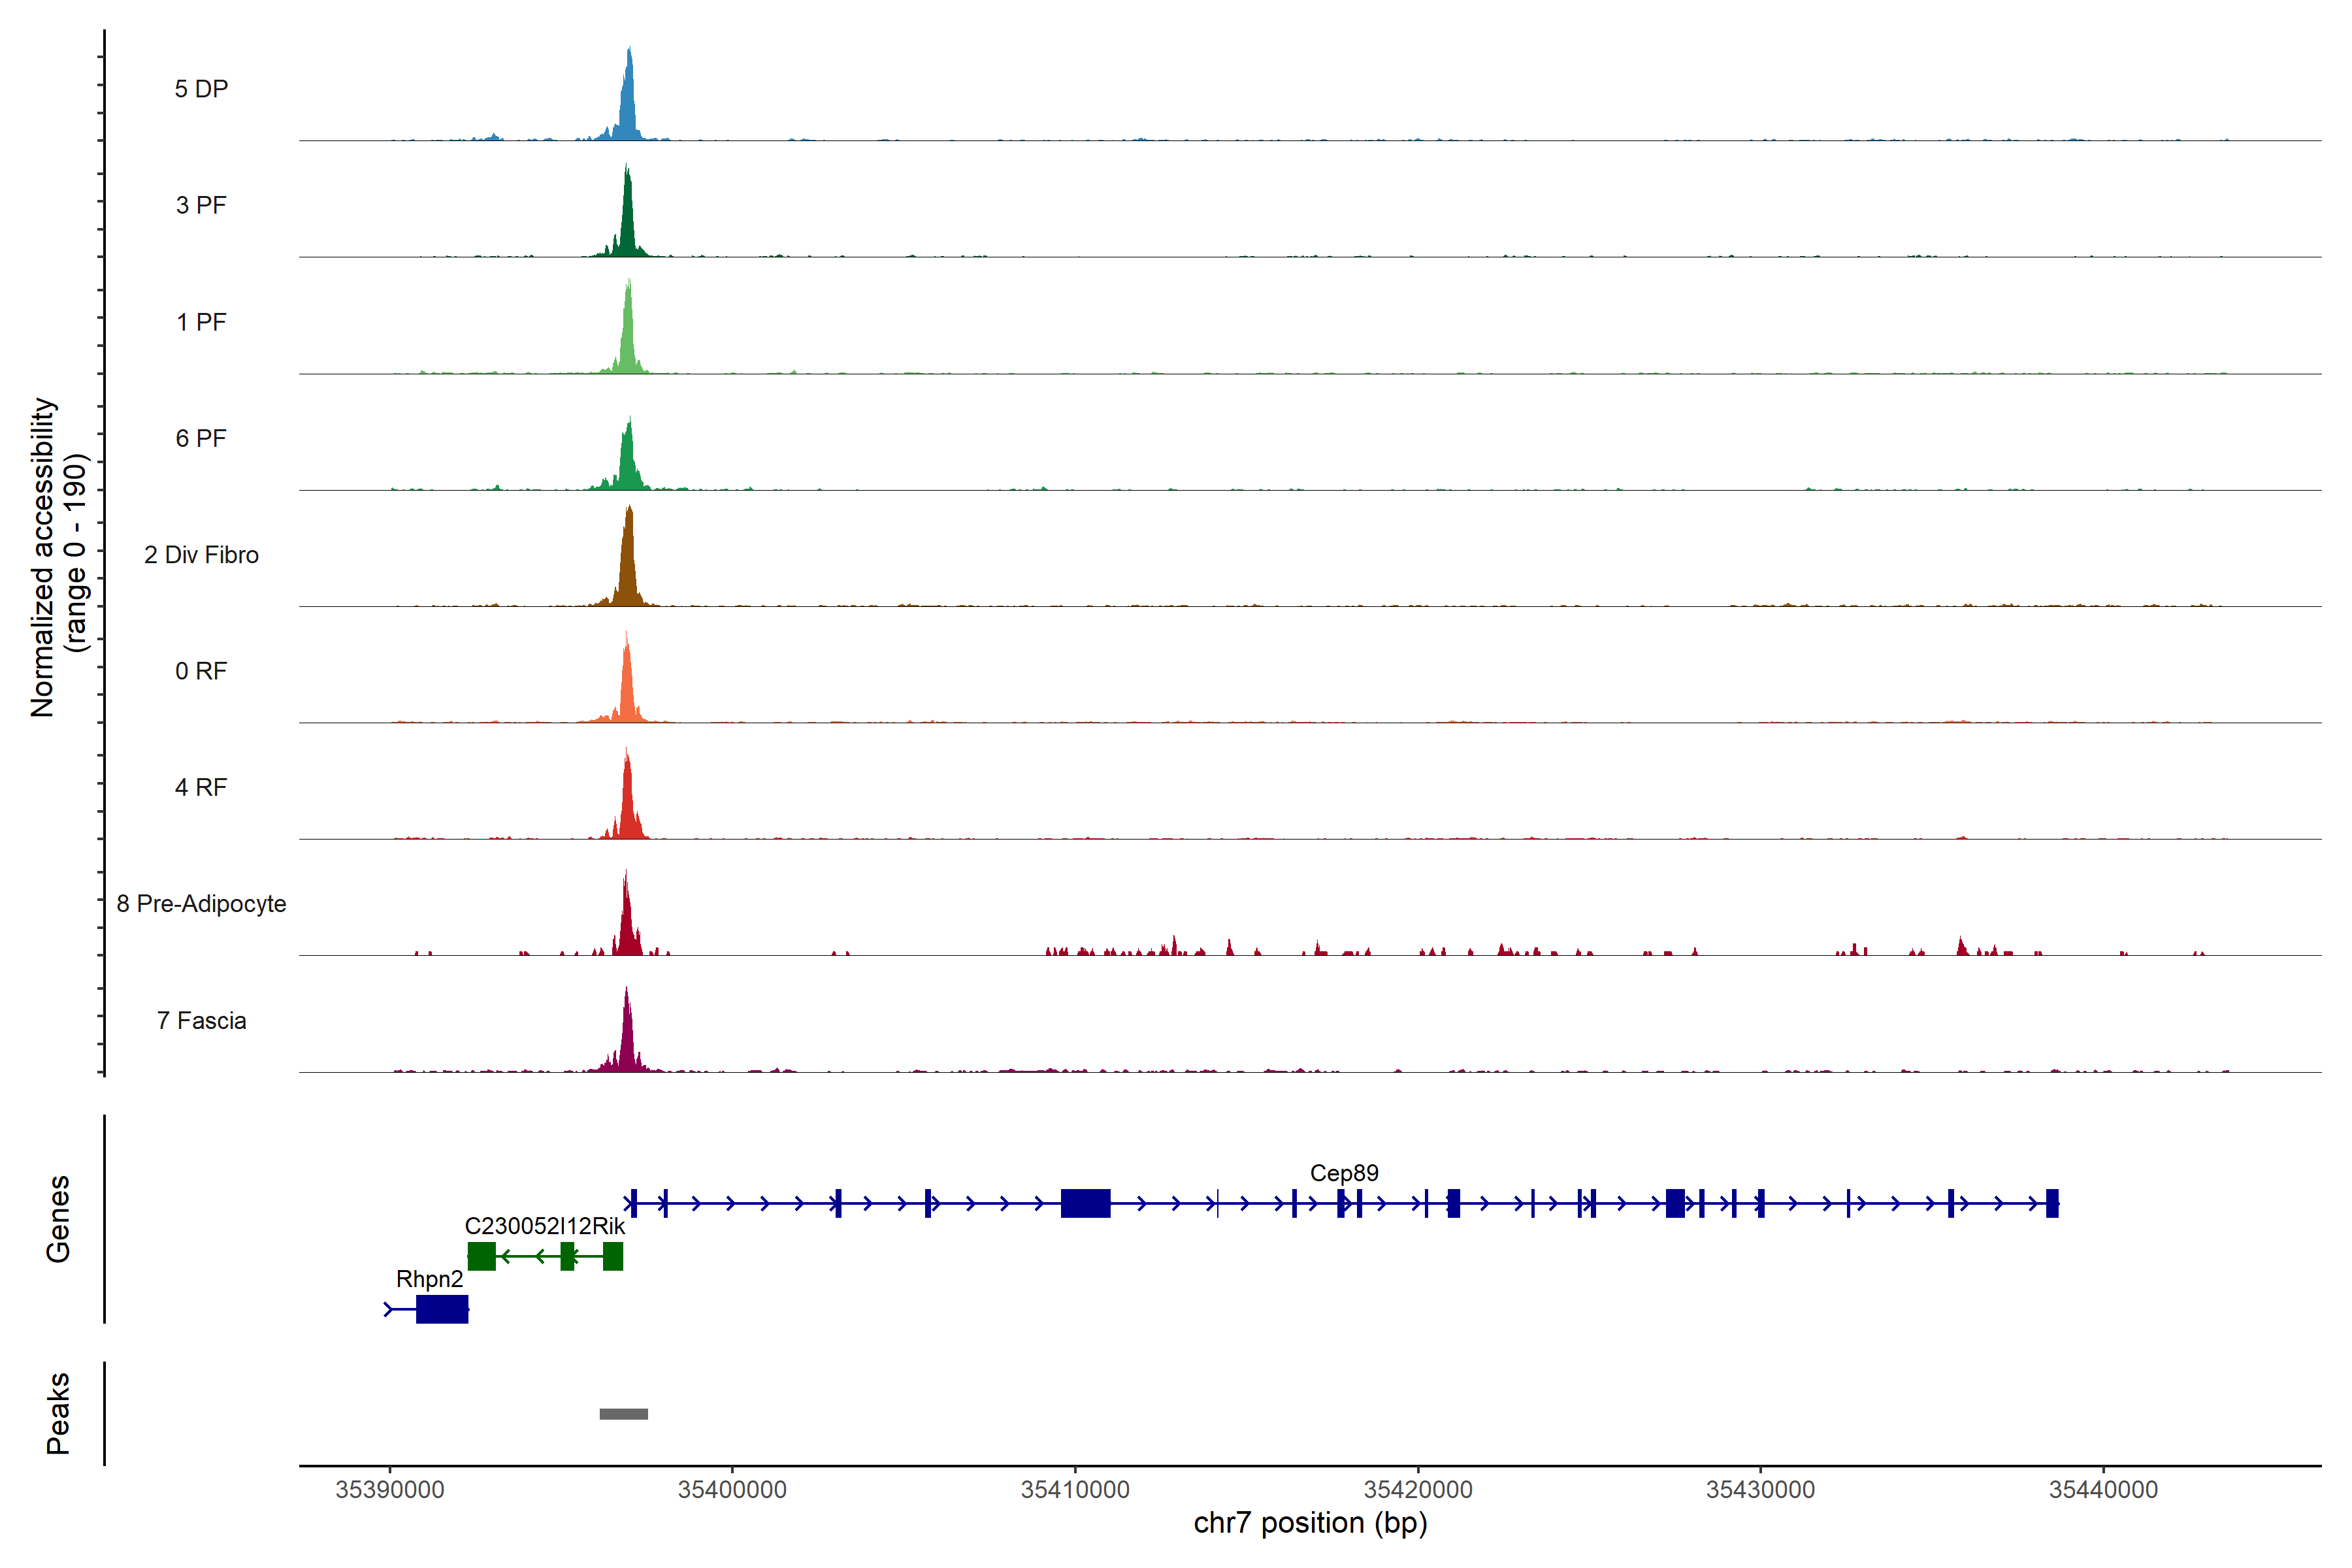Click the Rhpn2 gene label
This screenshot has height=1568, width=2352.
tap(429, 1279)
